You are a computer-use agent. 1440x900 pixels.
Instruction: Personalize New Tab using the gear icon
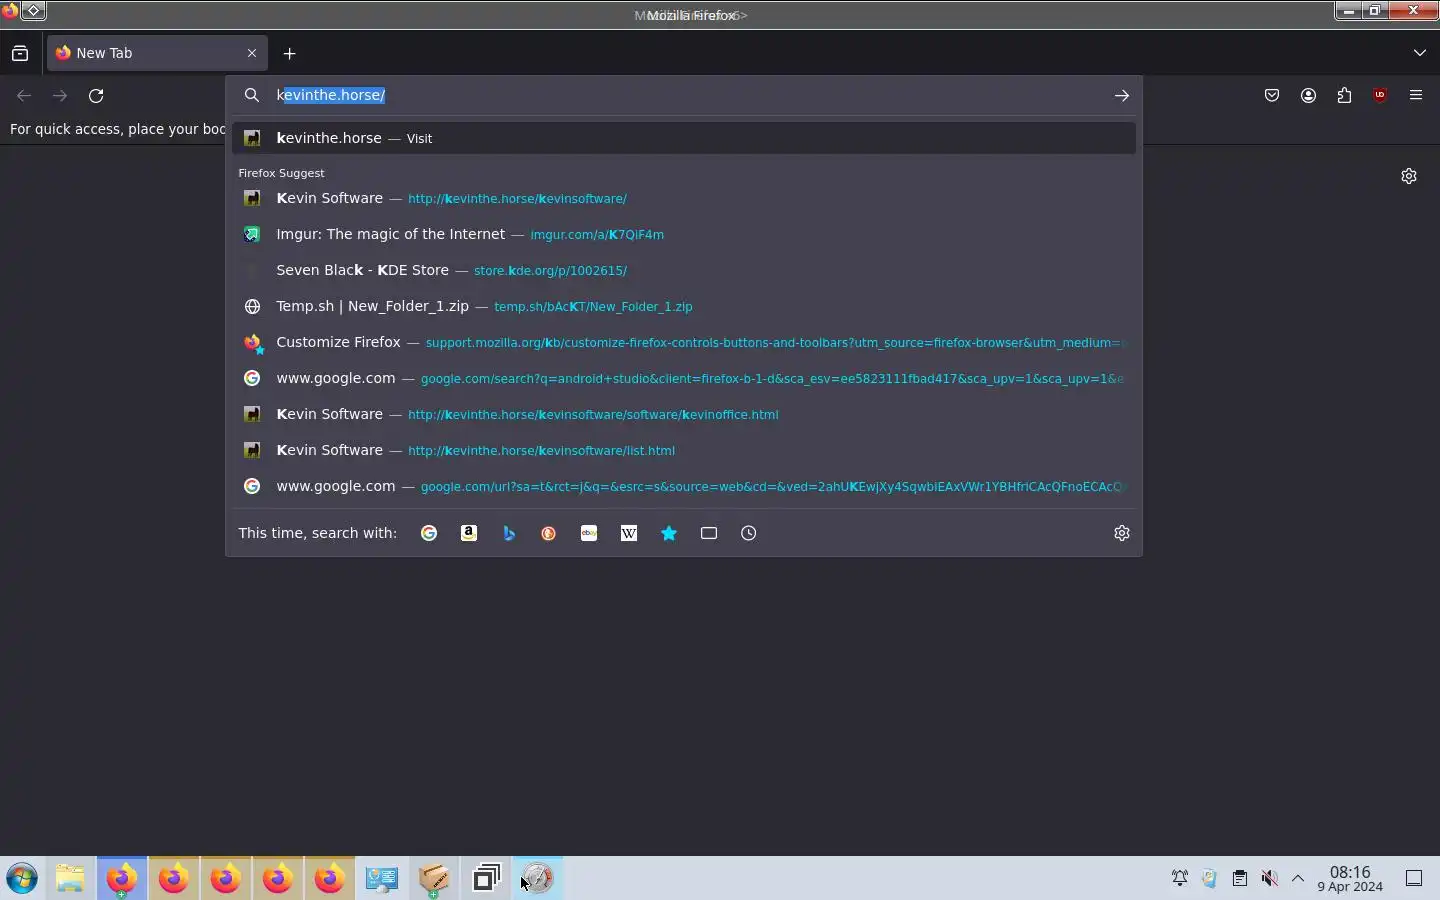[x=1409, y=176]
